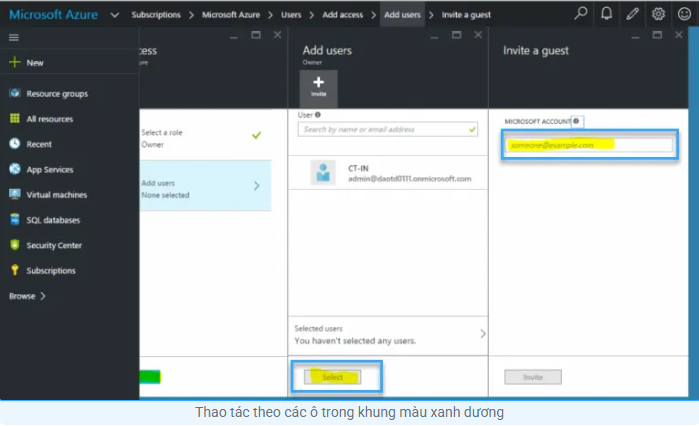Toggle the hamburger sidebar menu
Image resolution: width=699 pixels, height=426 pixels.
coord(14,37)
